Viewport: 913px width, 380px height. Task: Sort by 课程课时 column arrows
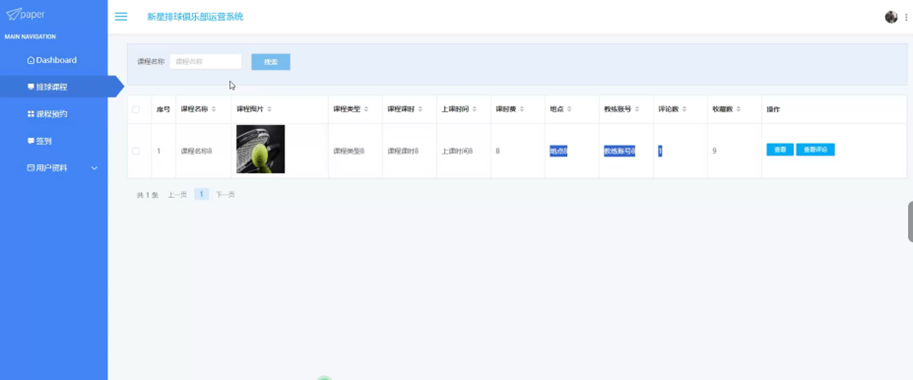pos(420,109)
